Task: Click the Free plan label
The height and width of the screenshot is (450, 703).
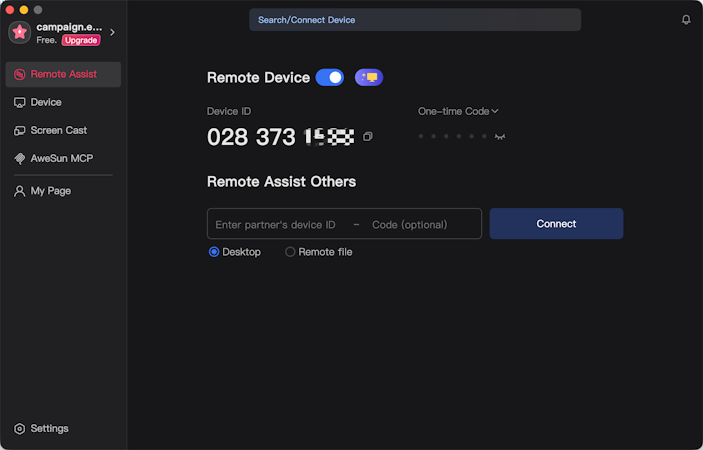Action: pyautogui.click(x=47, y=40)
